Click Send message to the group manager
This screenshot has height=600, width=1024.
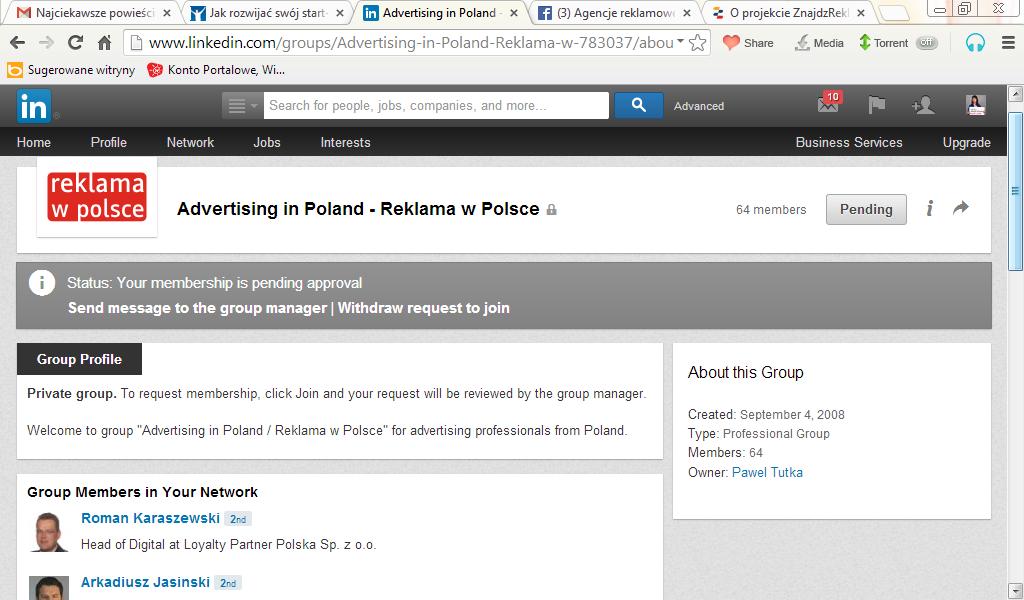(197, 308)
